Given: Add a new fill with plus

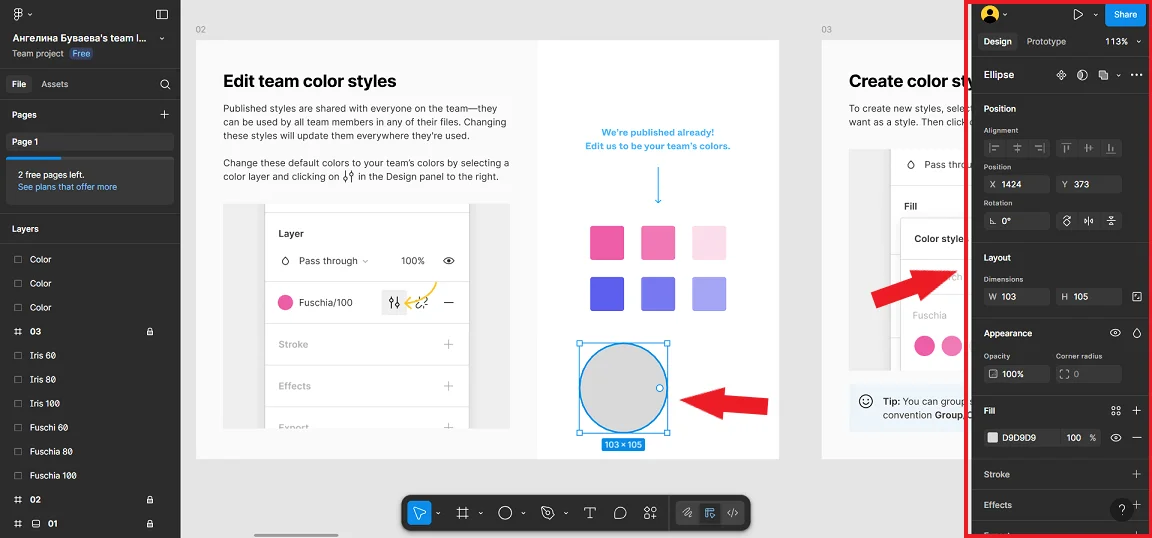Looking at the screenshot, I should tap(1137, 411).
